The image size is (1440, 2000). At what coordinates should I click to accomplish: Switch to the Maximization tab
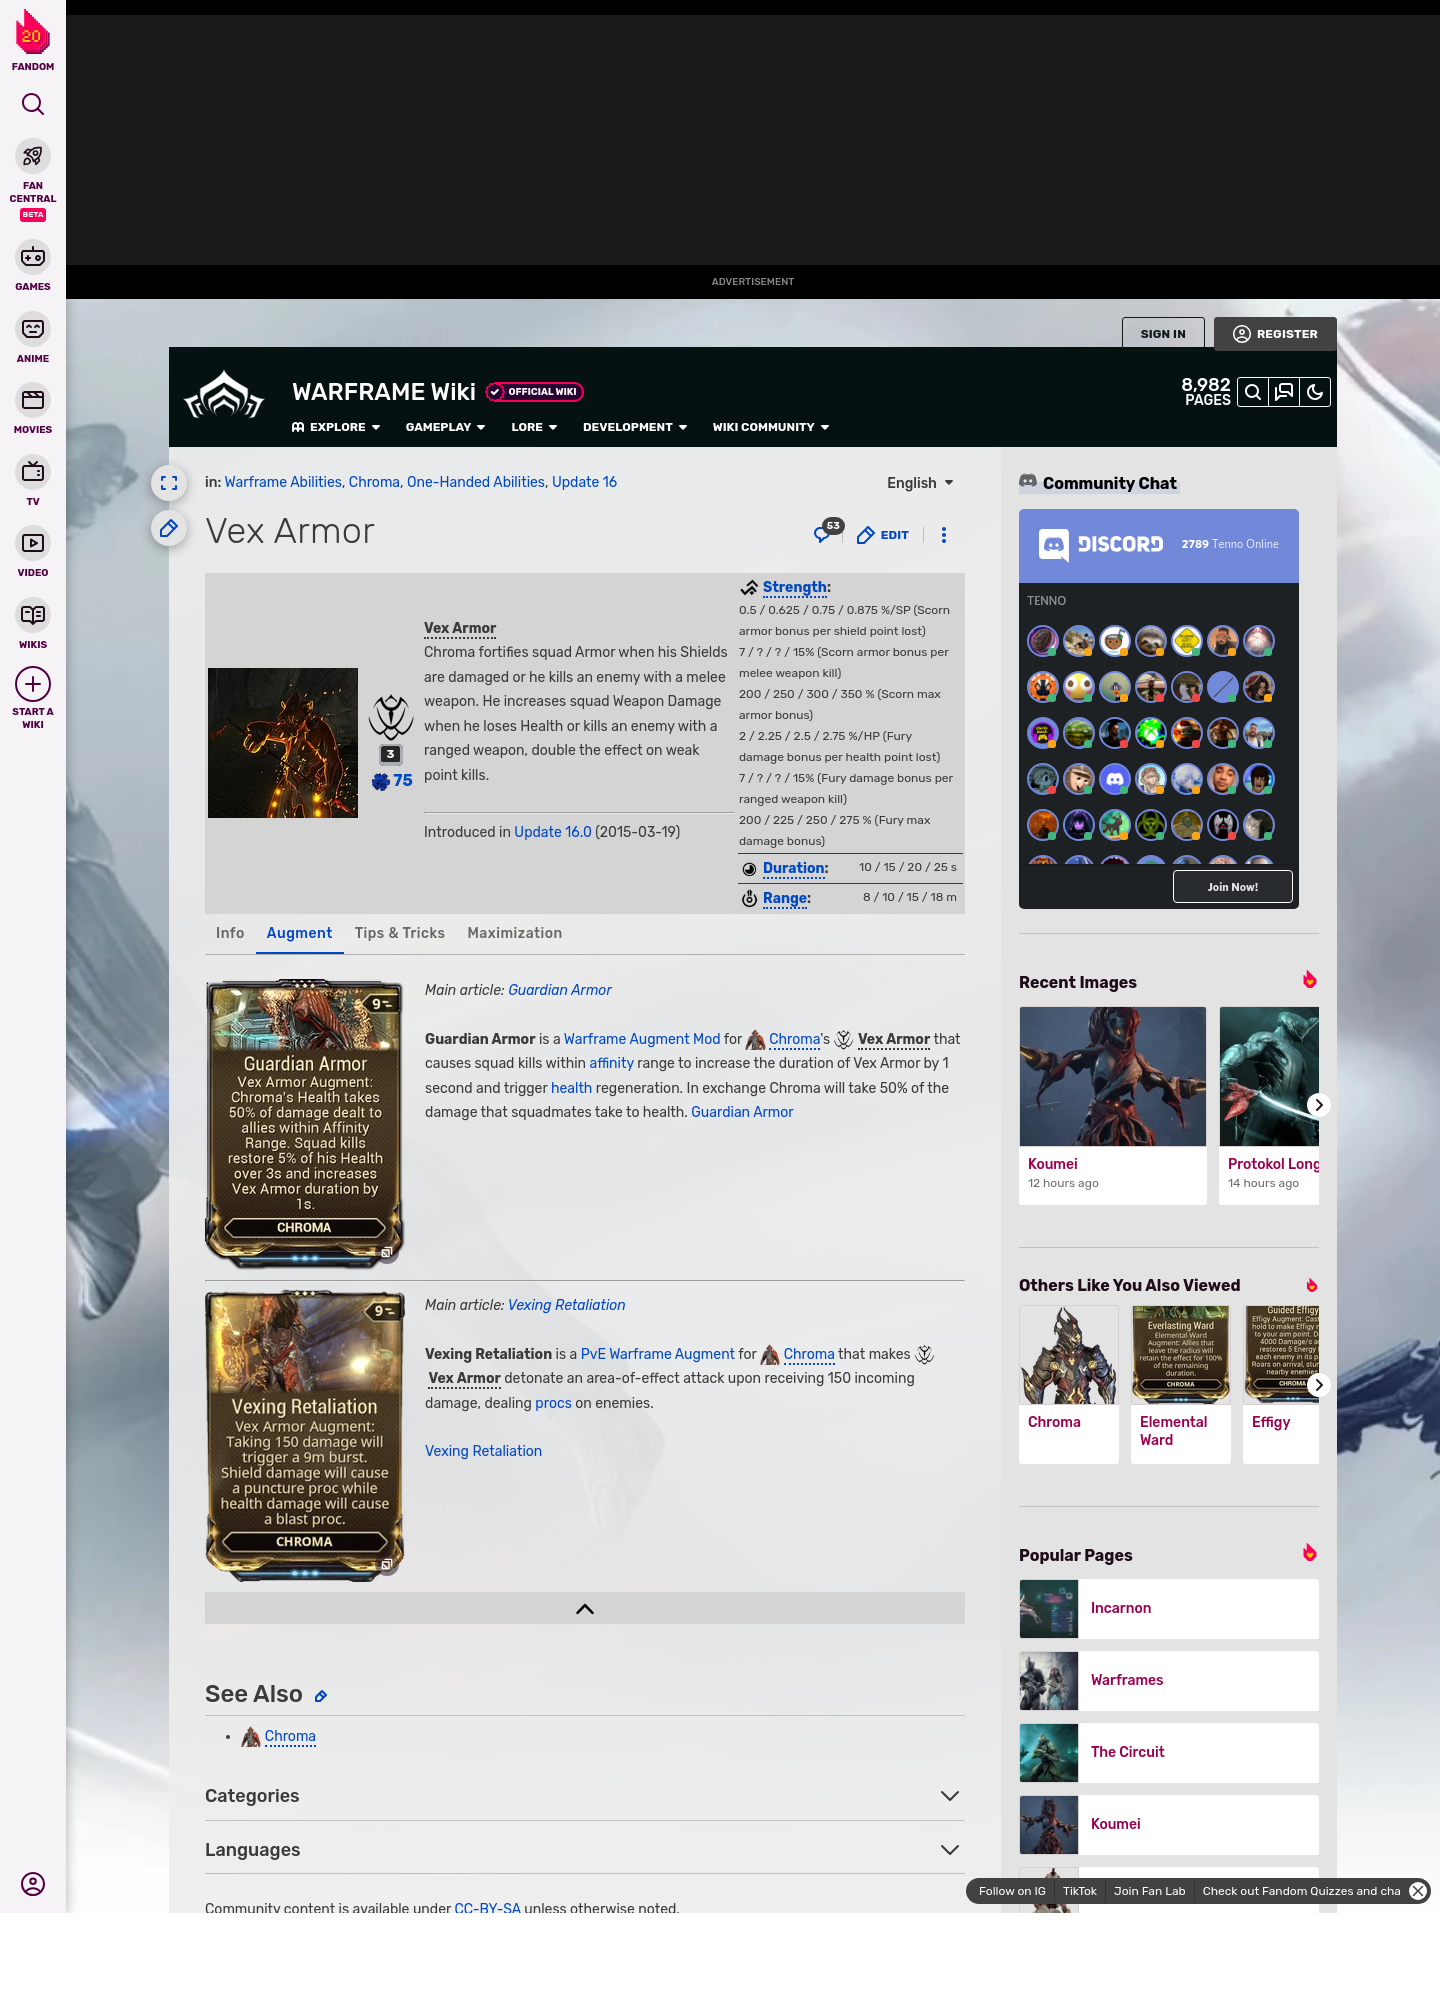[x=515, y=933]
